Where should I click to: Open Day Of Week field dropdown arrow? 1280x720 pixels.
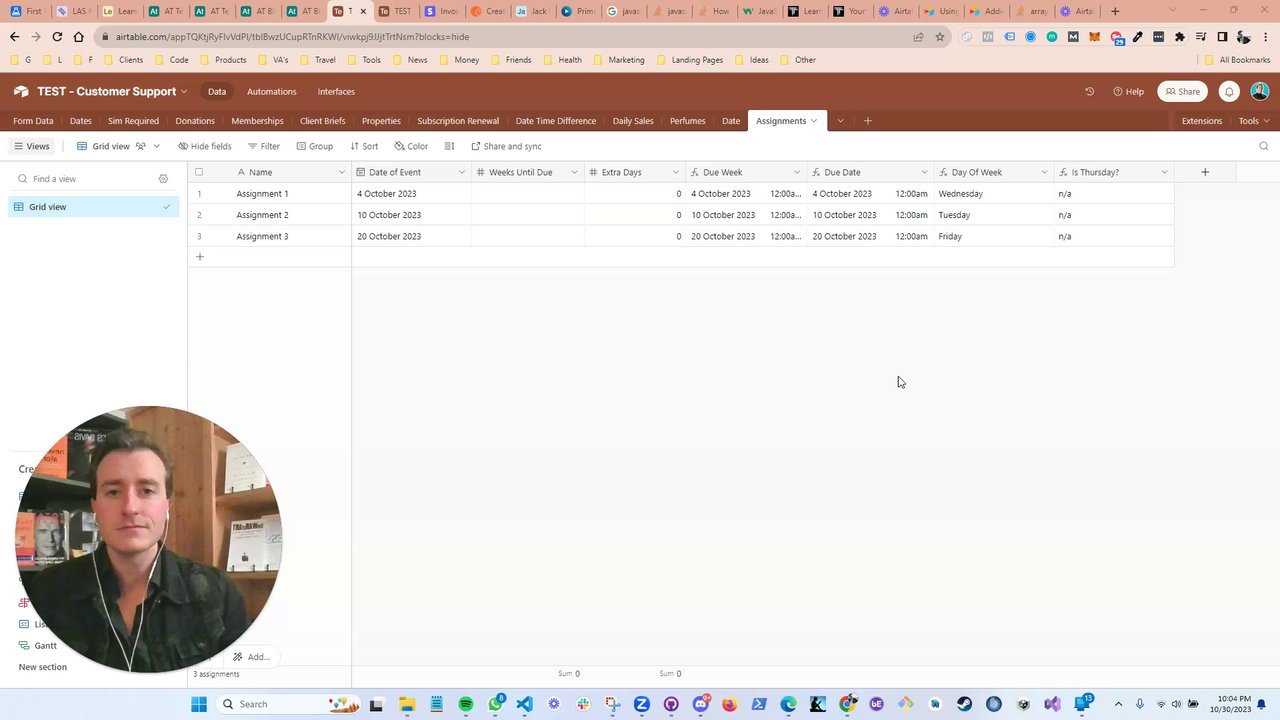coord(1044,172)
